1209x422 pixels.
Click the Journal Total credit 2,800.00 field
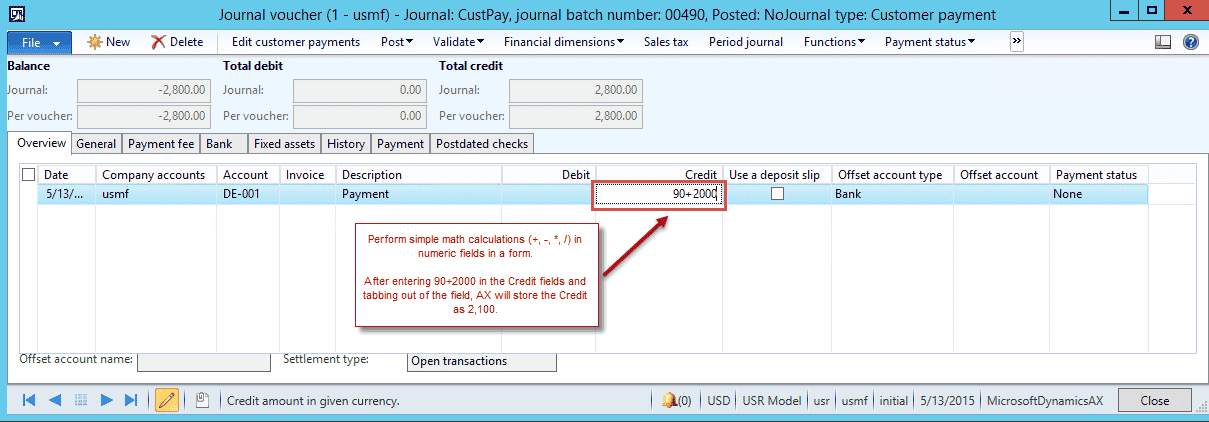pyautogui.click(x=576, y=90)
